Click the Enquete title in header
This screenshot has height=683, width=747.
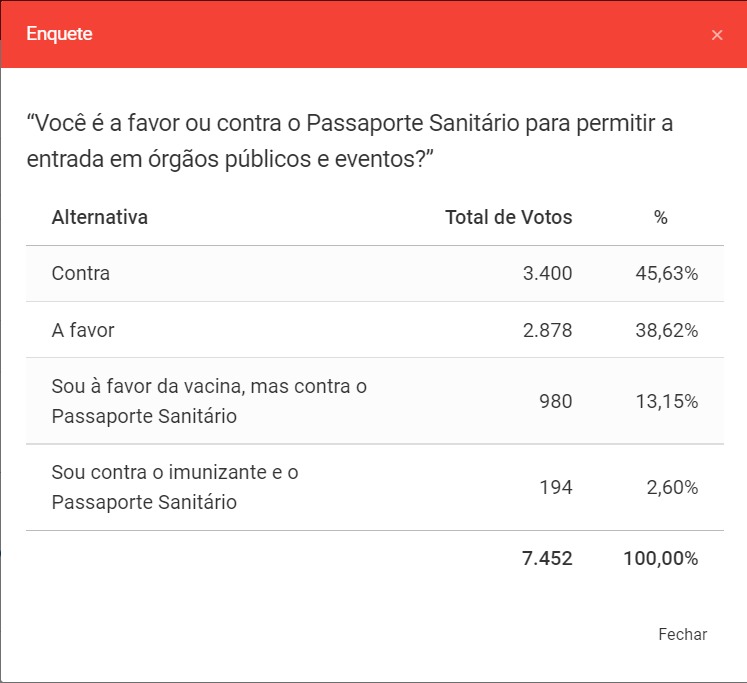click(x=59, y=34)
